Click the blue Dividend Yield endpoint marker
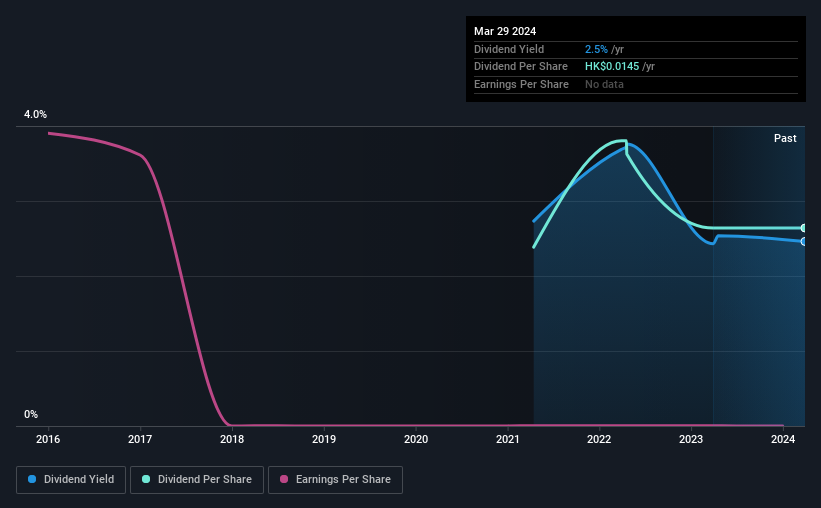The width and height of the screenshot is (821, 508). 803,241
